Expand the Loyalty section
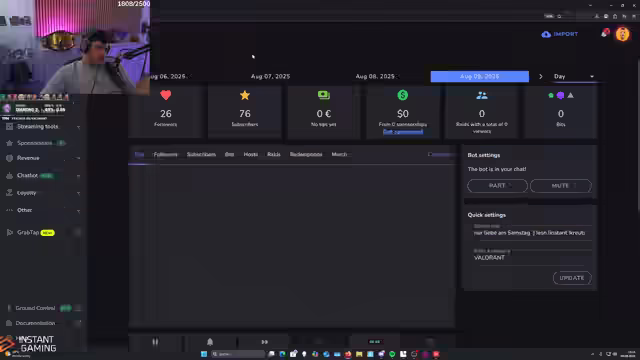This screenshot has width=640, height=360. click(78, 193)
